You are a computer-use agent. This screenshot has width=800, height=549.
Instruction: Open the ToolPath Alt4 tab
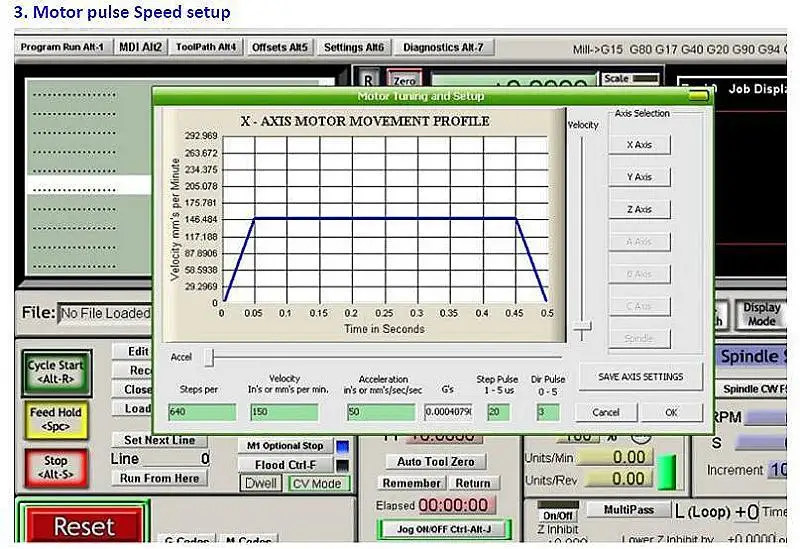206,47
